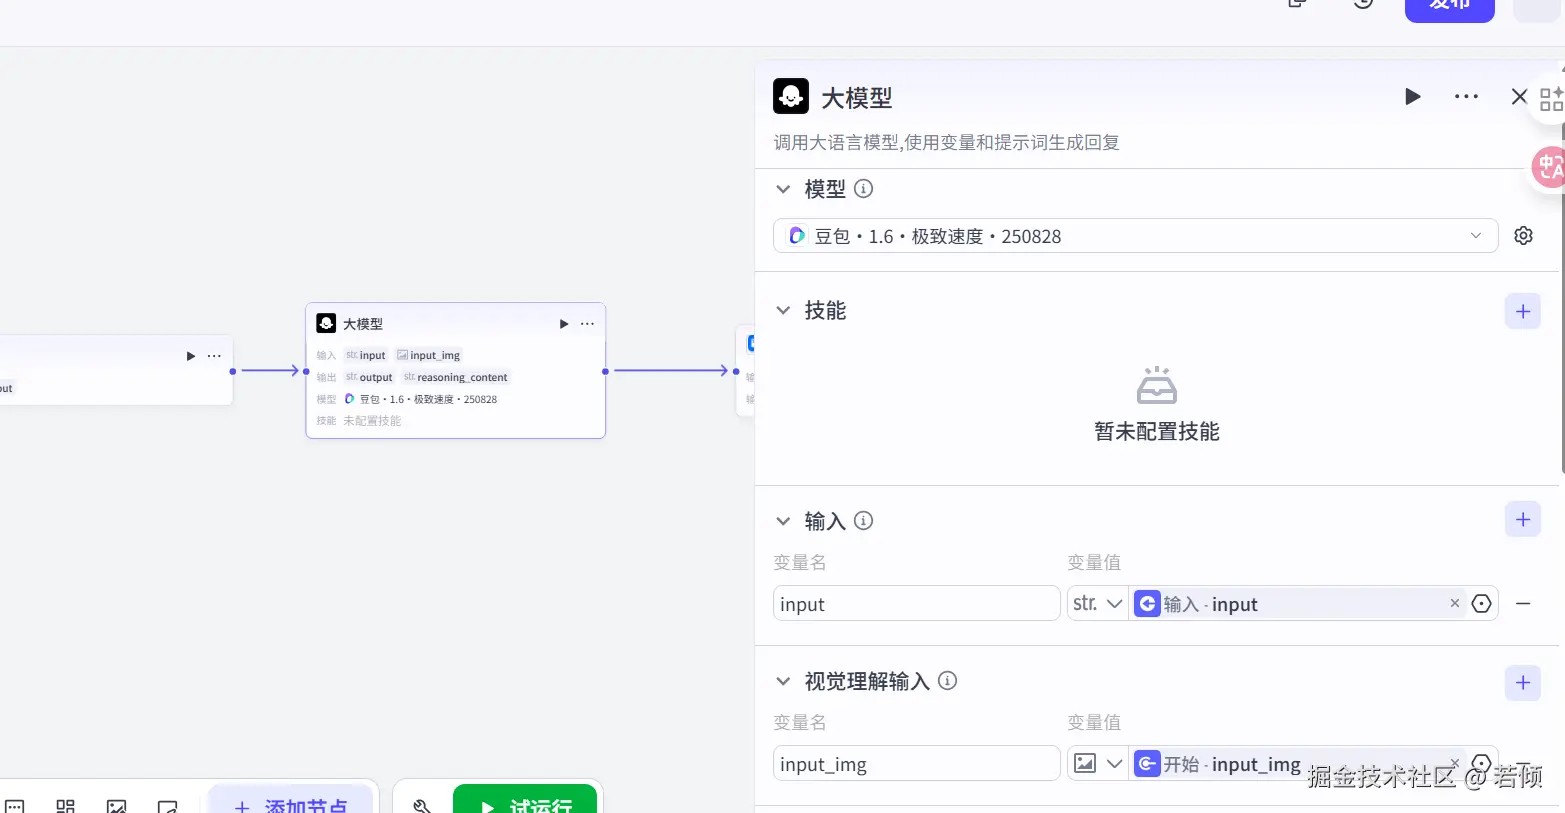Open the debug wrench tool in bottom toolbar
Image resolution: width=1565 pixels, height=813 pixels.
coord(422,805)
